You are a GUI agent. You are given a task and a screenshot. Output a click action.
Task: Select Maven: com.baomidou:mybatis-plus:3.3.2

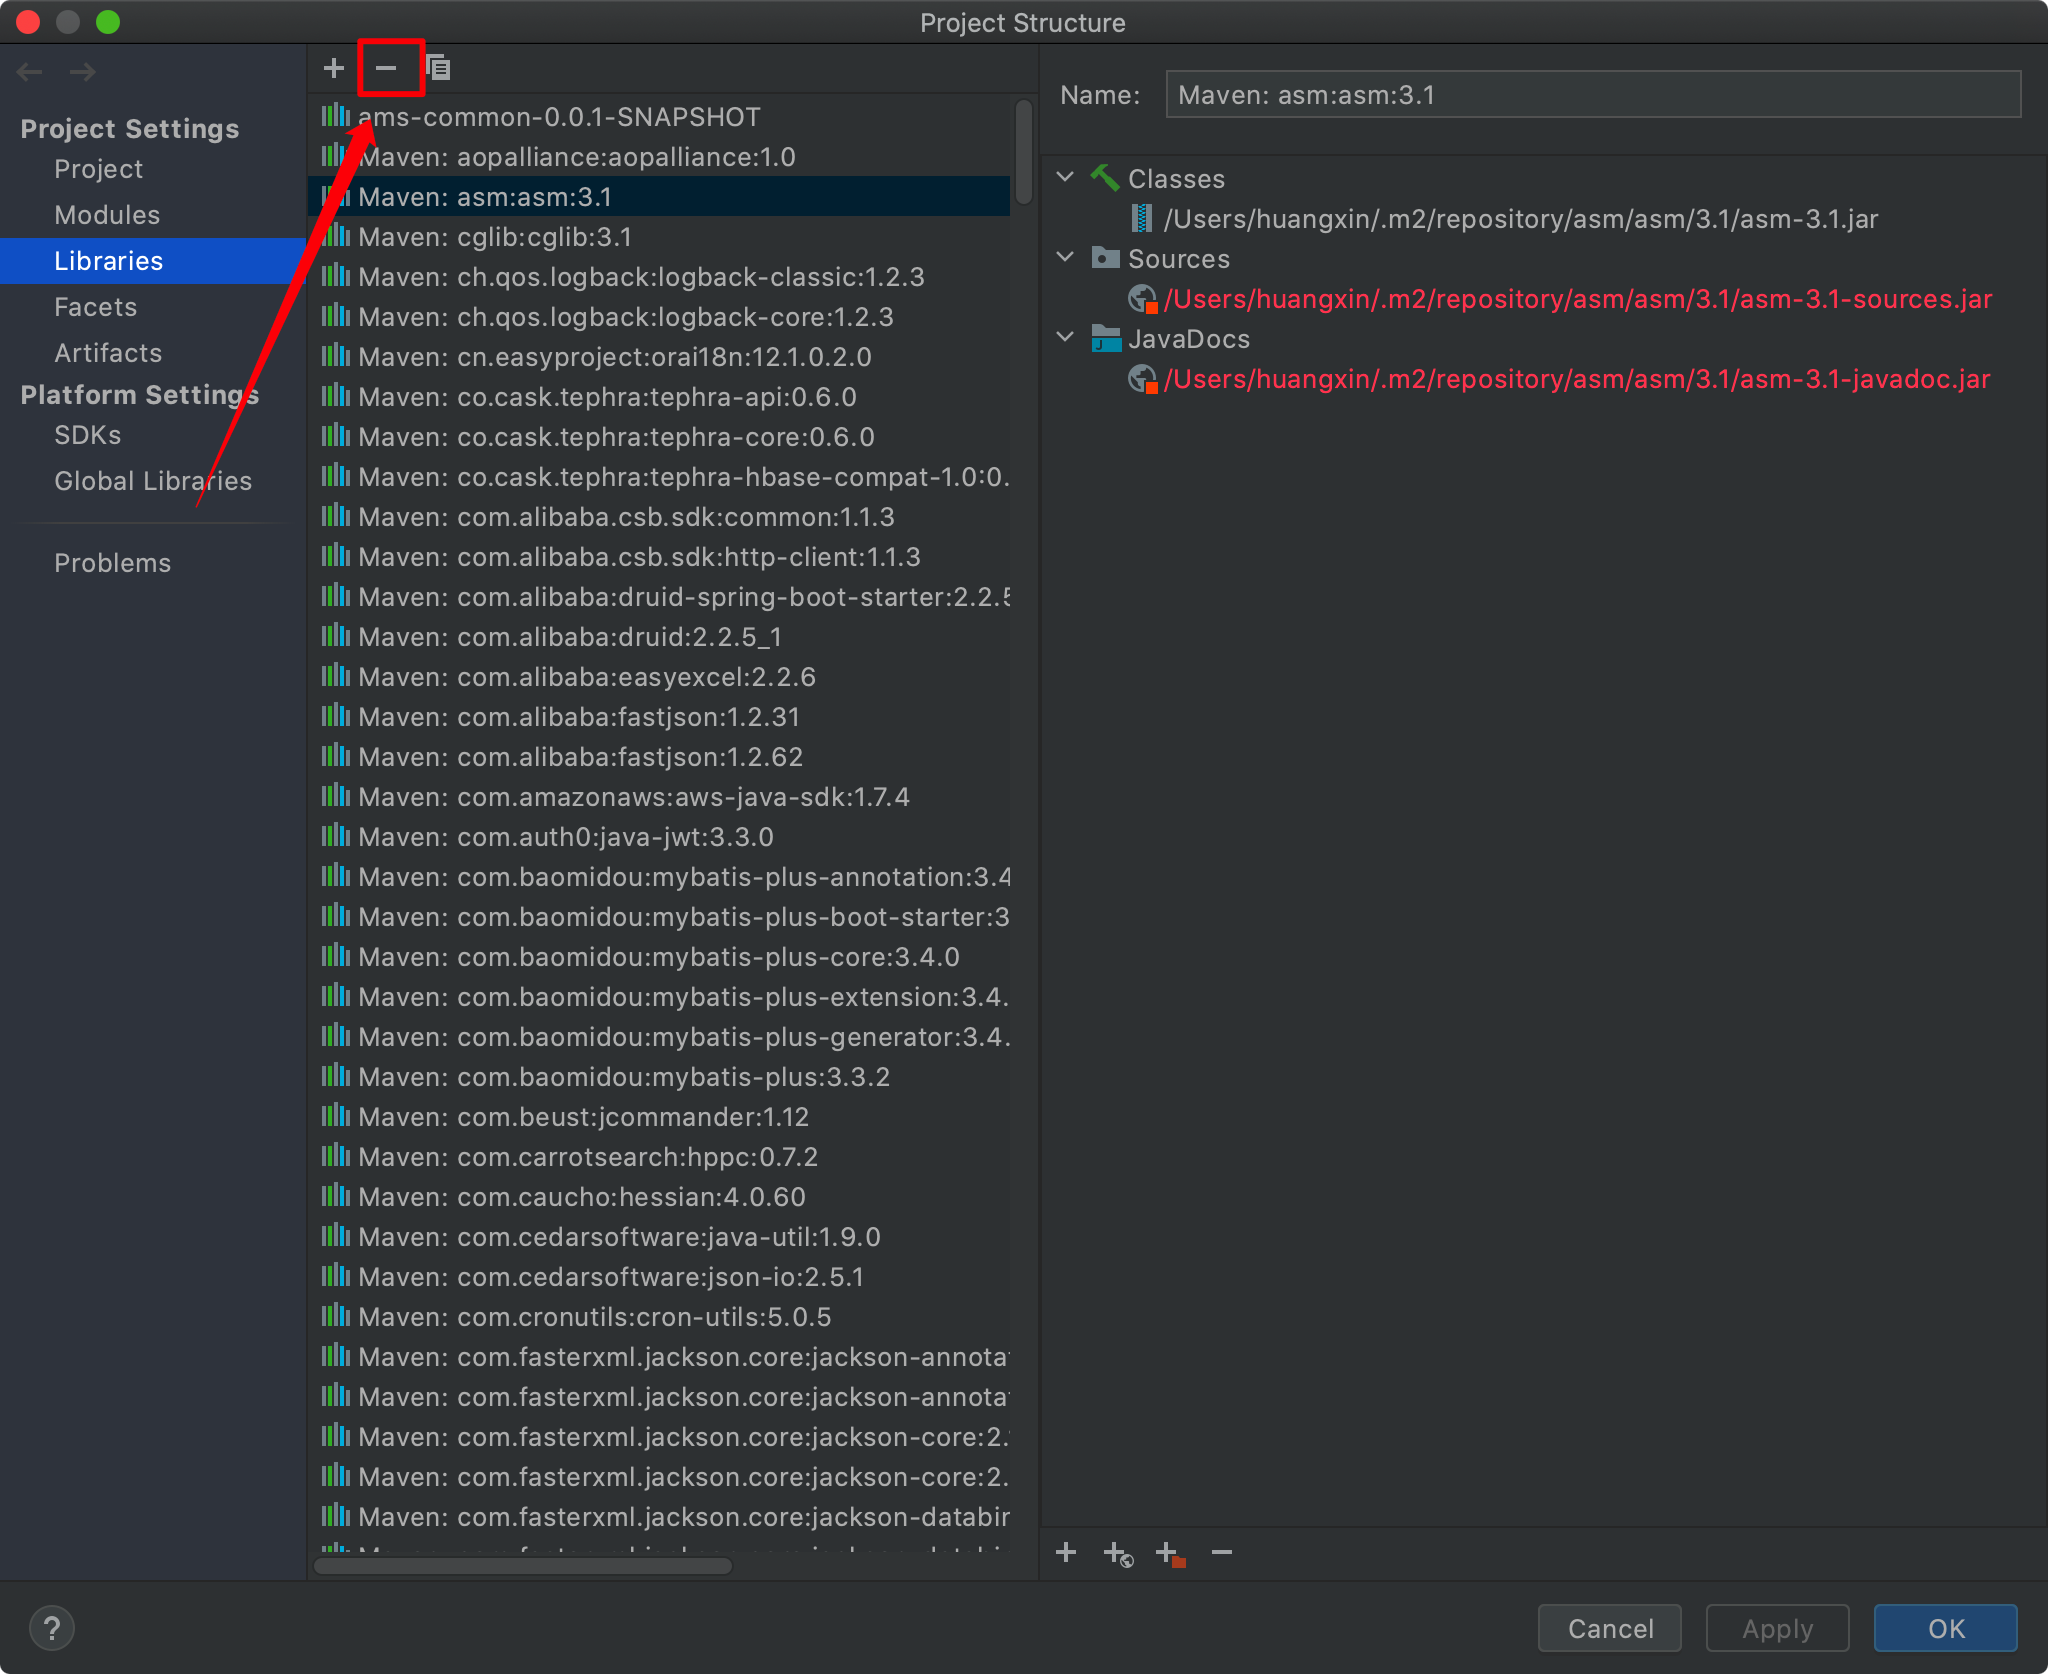point(659,1076)
